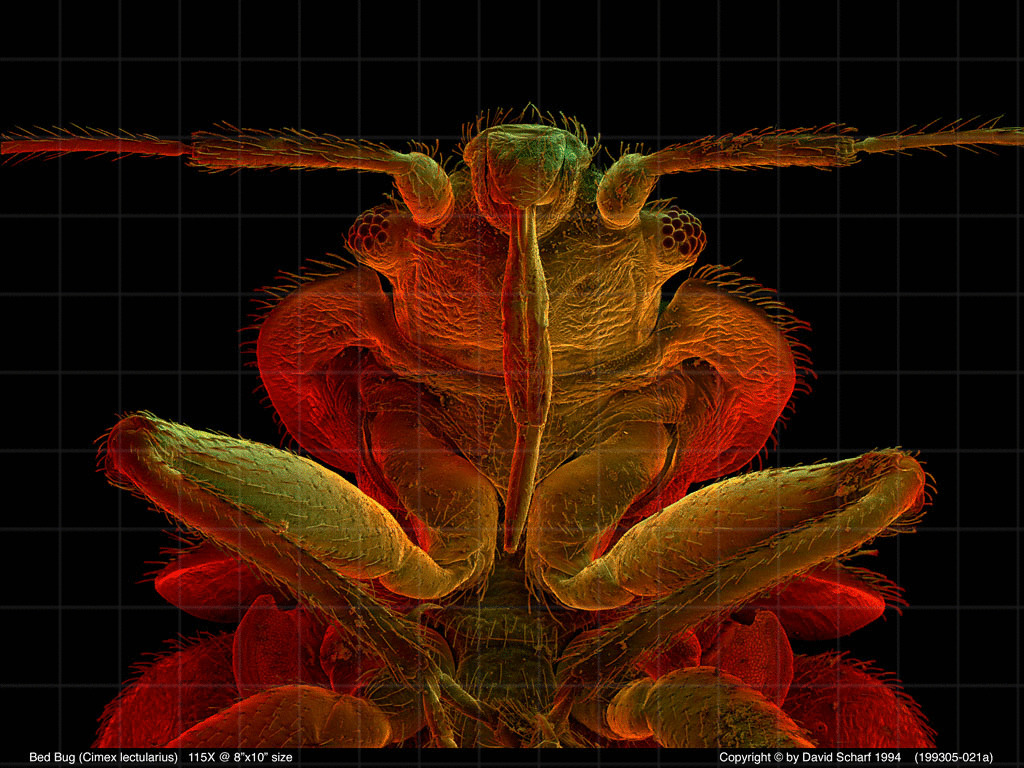Viewport: 1024px width, 768px height.
Task: Click the 'Copyright © by David Scharf 1994' text
Action: pyautogui.click(x=810, y=758)
